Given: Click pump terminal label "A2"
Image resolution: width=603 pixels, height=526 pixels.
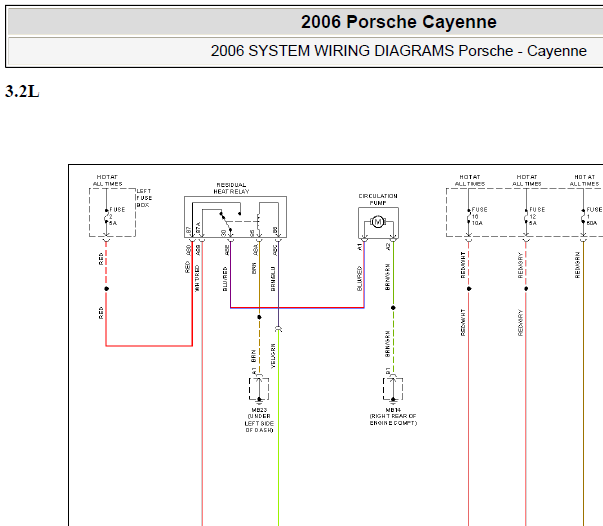Looking at the screenshot, I should tap(388, 246).
